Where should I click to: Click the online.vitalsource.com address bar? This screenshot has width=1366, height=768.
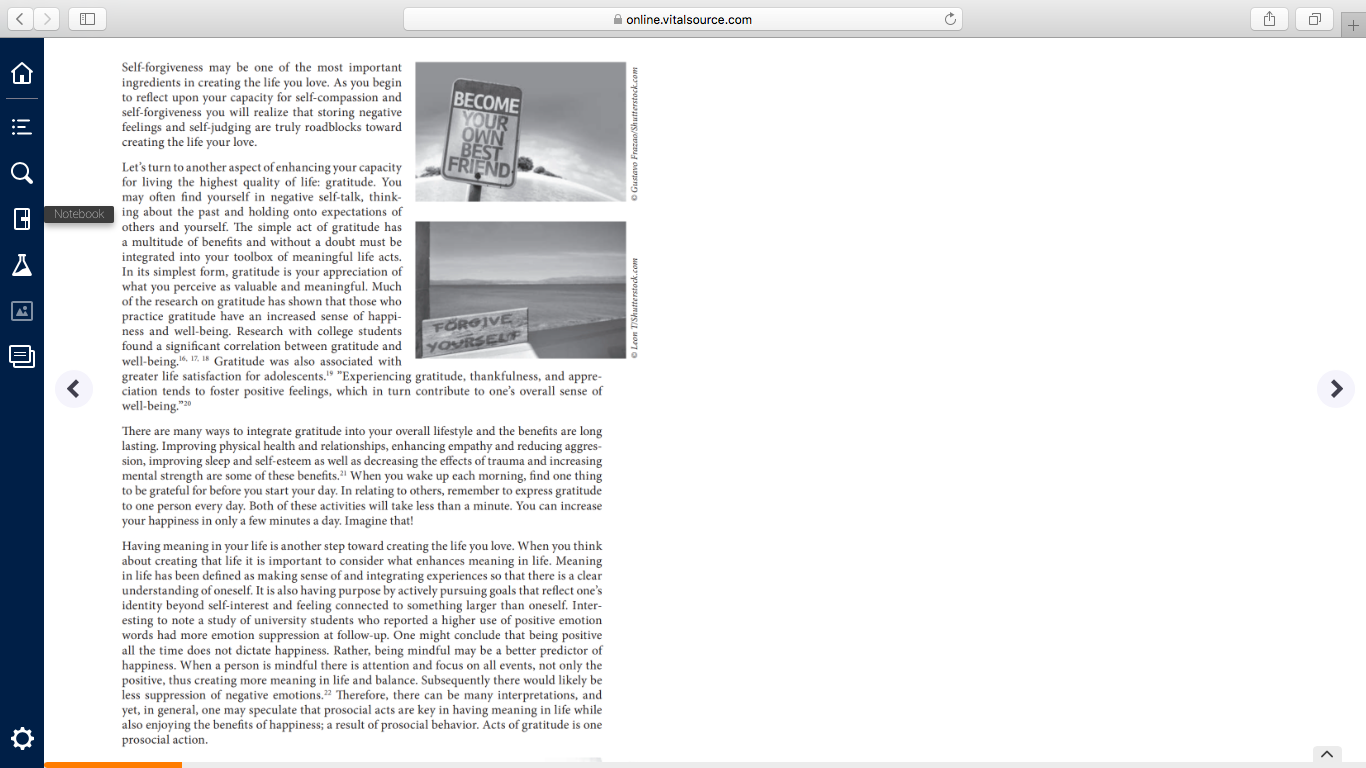click(683, 19)
